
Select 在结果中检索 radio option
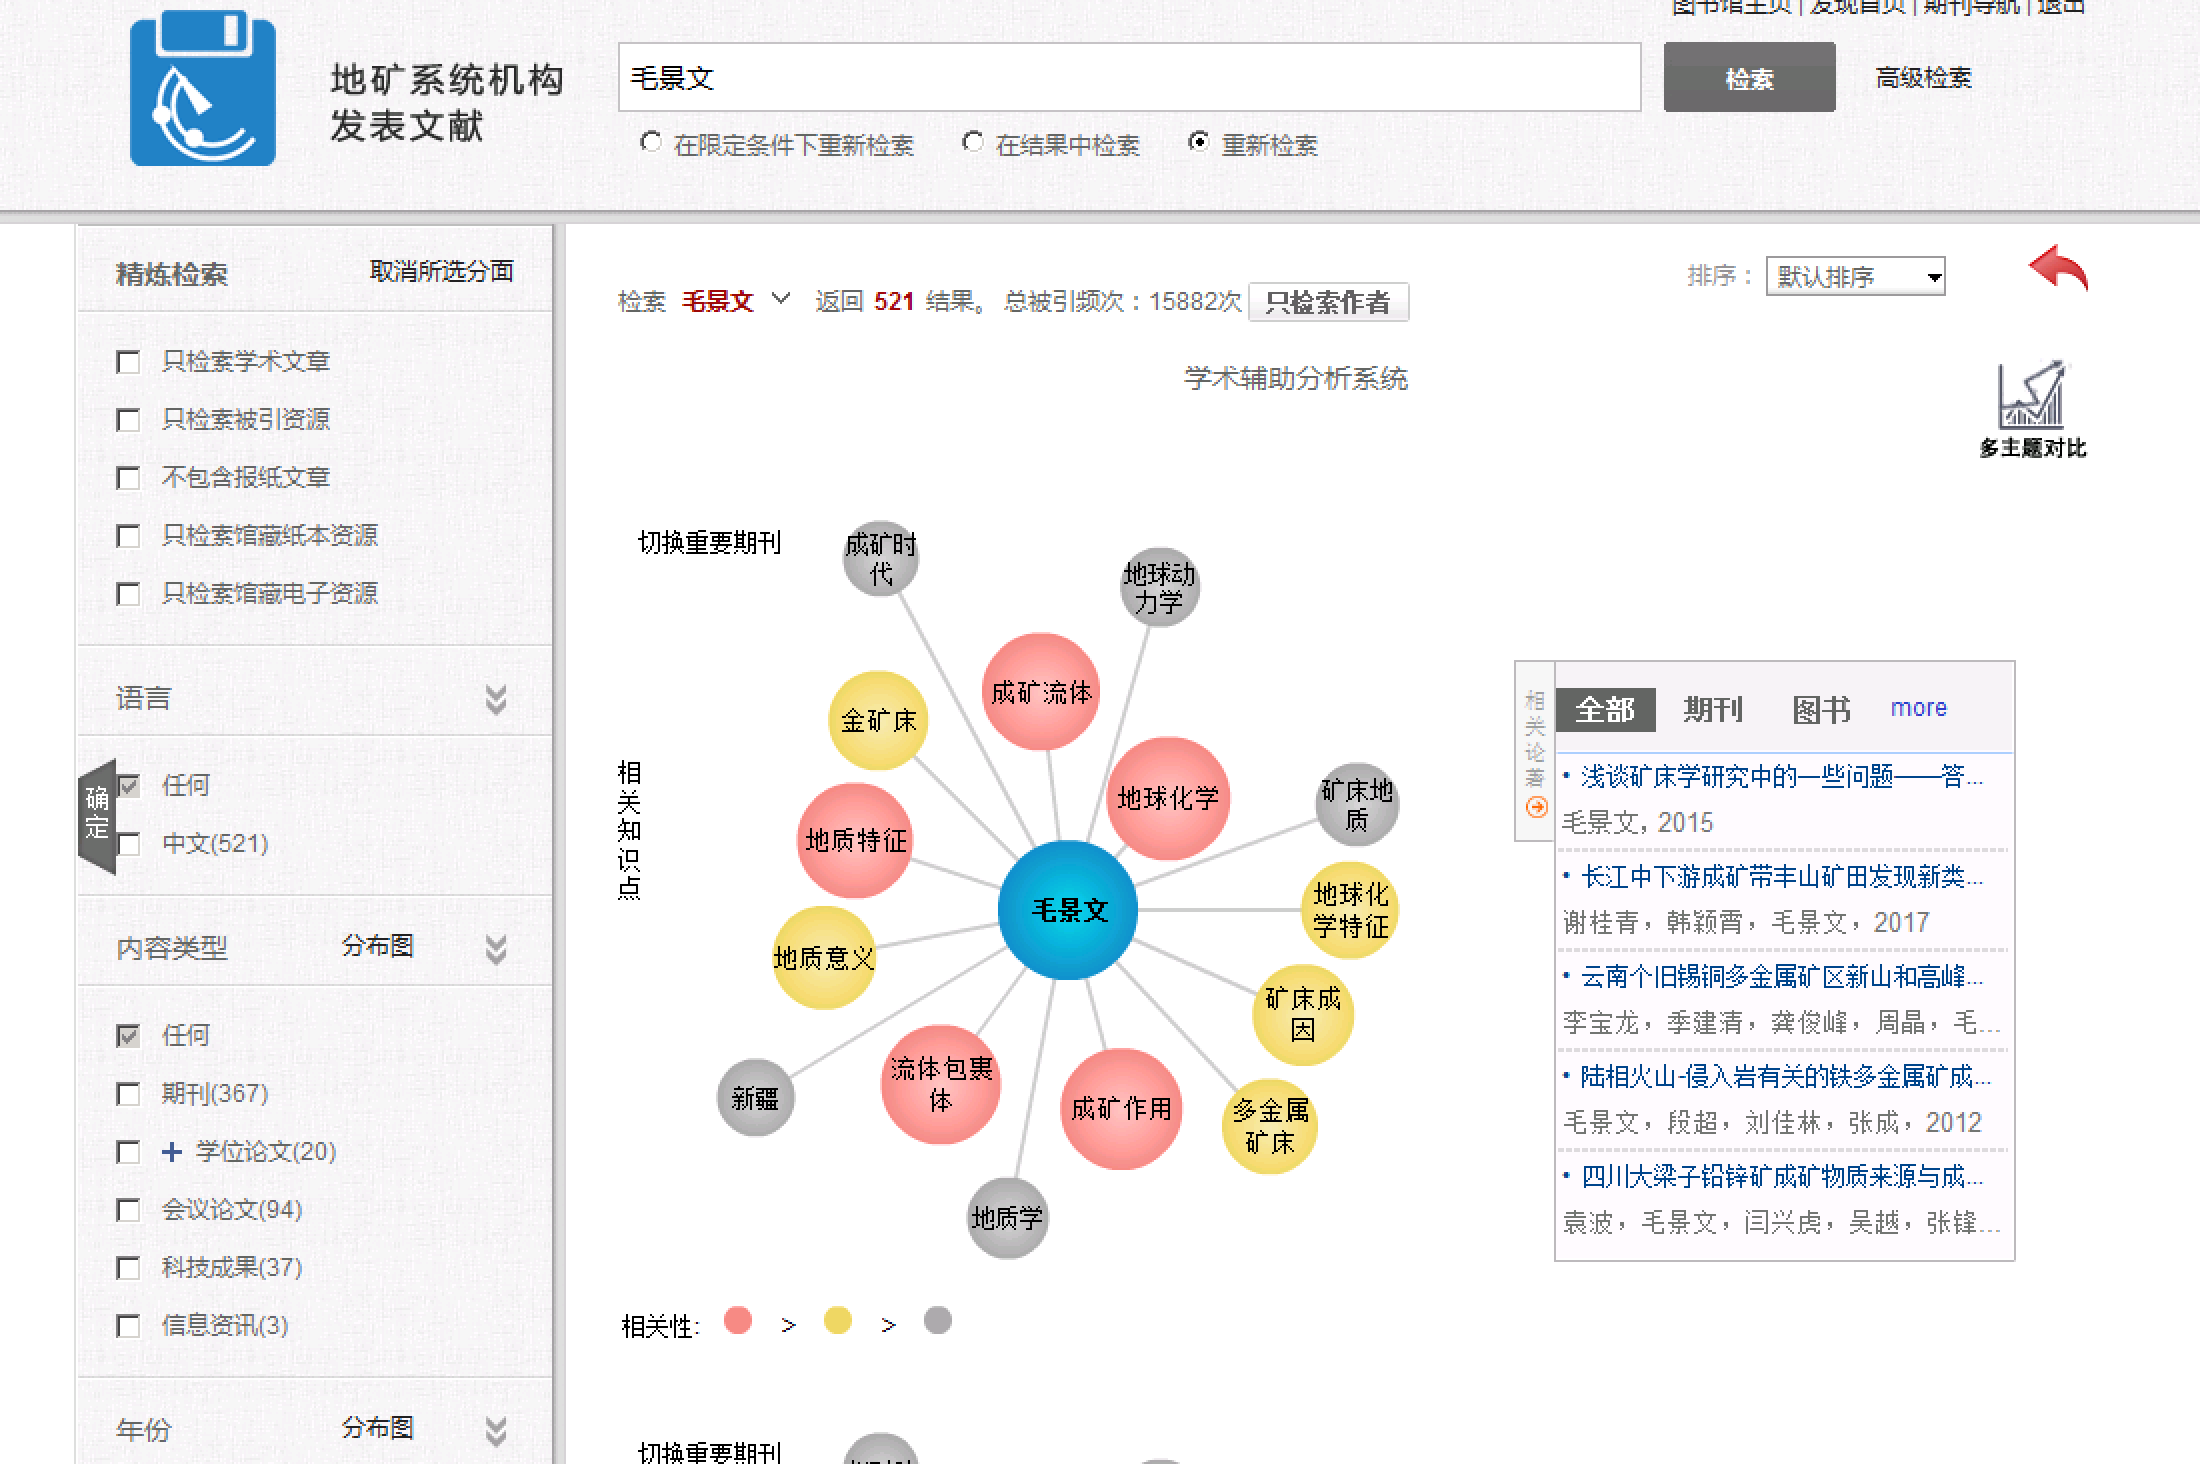[x=972, y=143]
